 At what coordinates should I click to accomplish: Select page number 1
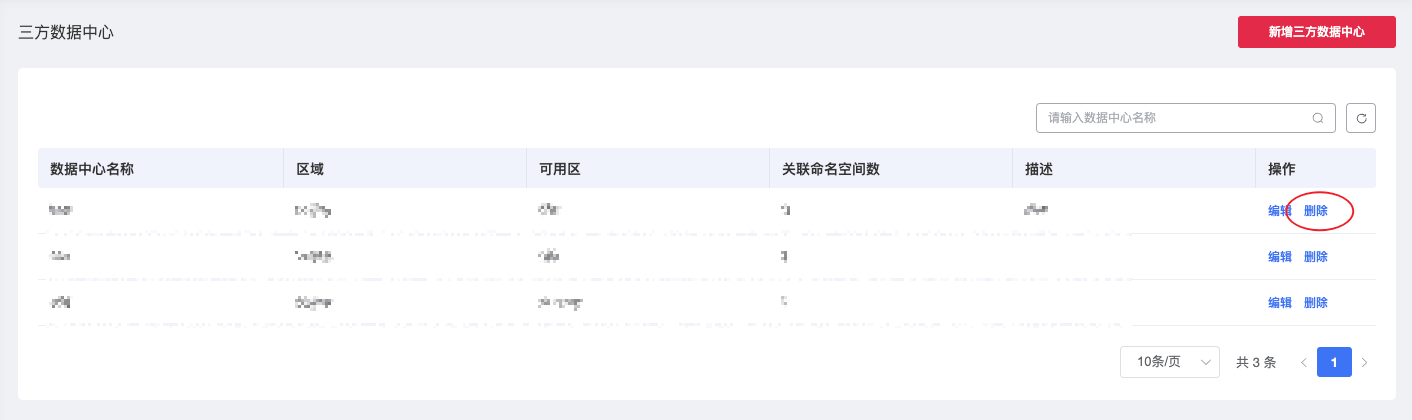coord(1334,362)
